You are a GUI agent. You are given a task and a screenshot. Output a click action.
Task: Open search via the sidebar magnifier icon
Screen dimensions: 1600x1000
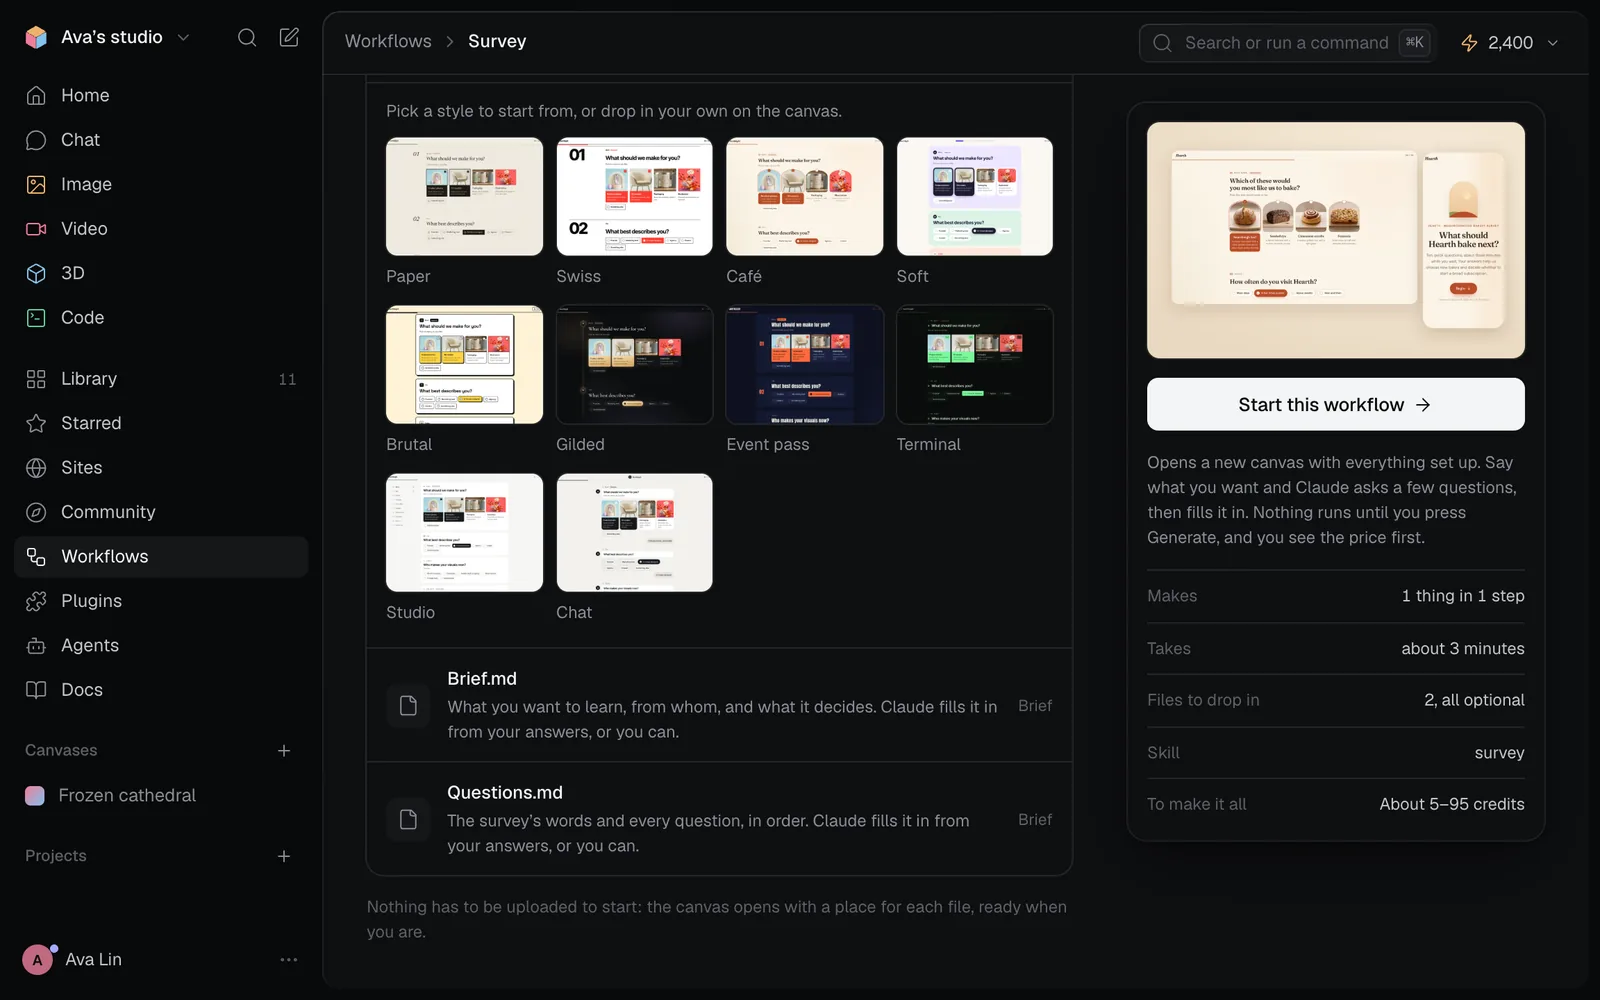247,38
